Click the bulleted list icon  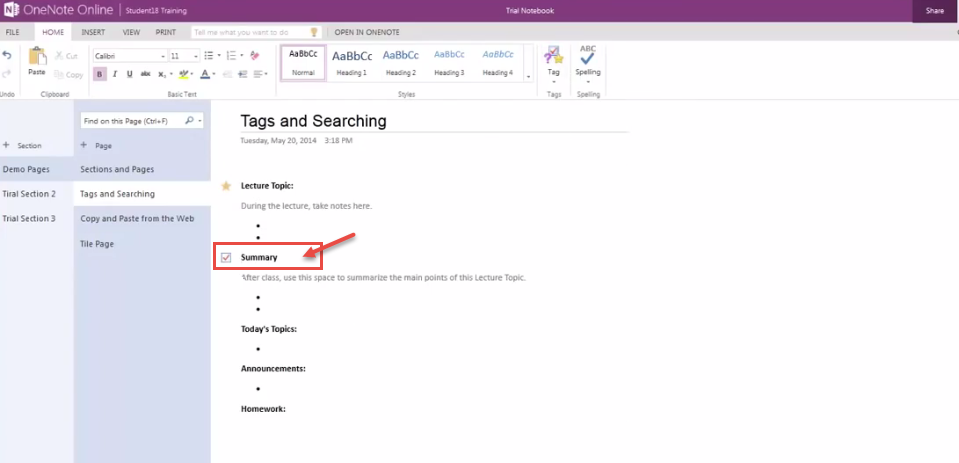[209, 56]
